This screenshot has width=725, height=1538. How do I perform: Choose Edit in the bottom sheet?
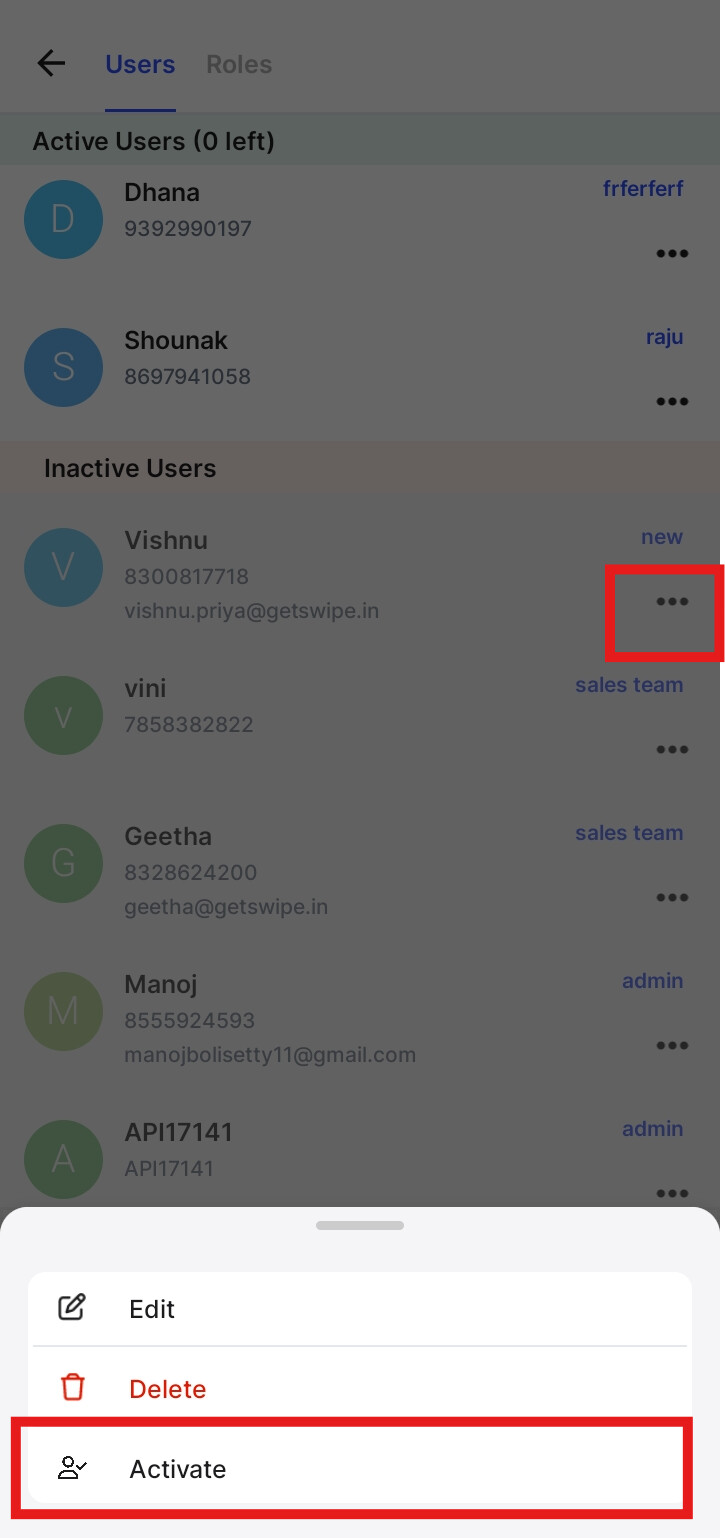coord(360,1309)
